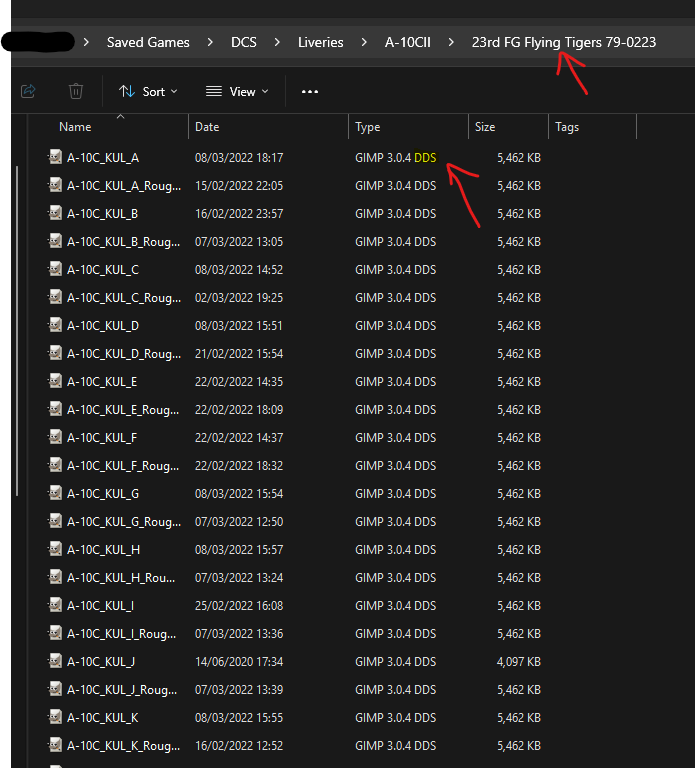Go to the A-10CII breadcrumb folder
The height and width of the screenshot is (768, 695).
(x=407, y=43)
